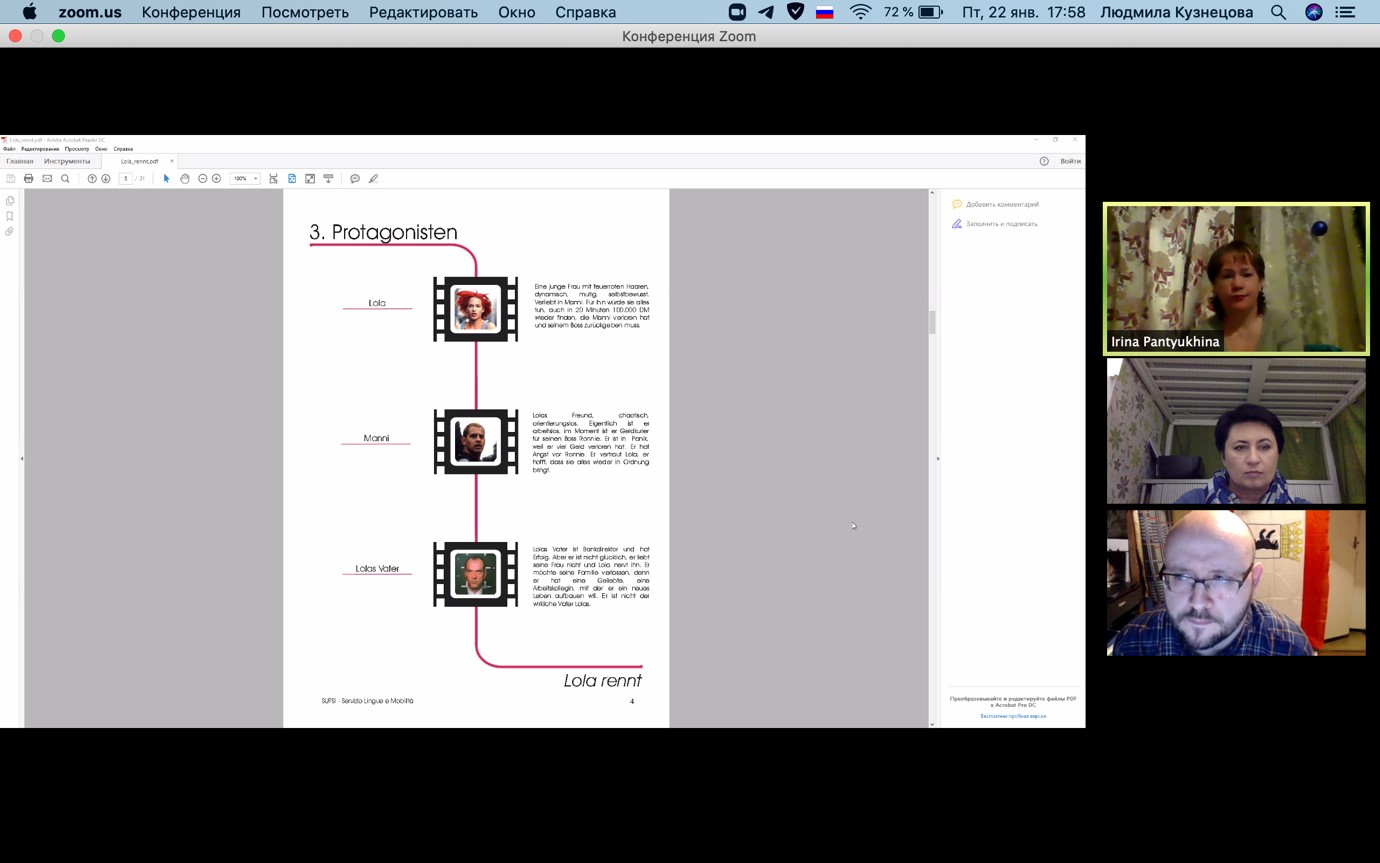The image size is (1380, 863).
Task: Select Irina Pantyukhina's video tile
Action: pos(1236,279)
